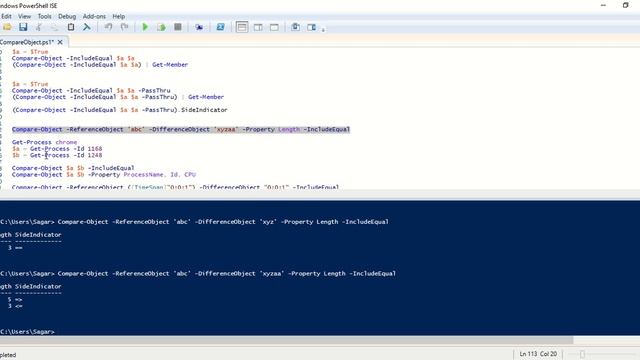Copy selection using the copy icon
Image resolution: width=640 pixels, height=360 pixels.
point(54,27)
